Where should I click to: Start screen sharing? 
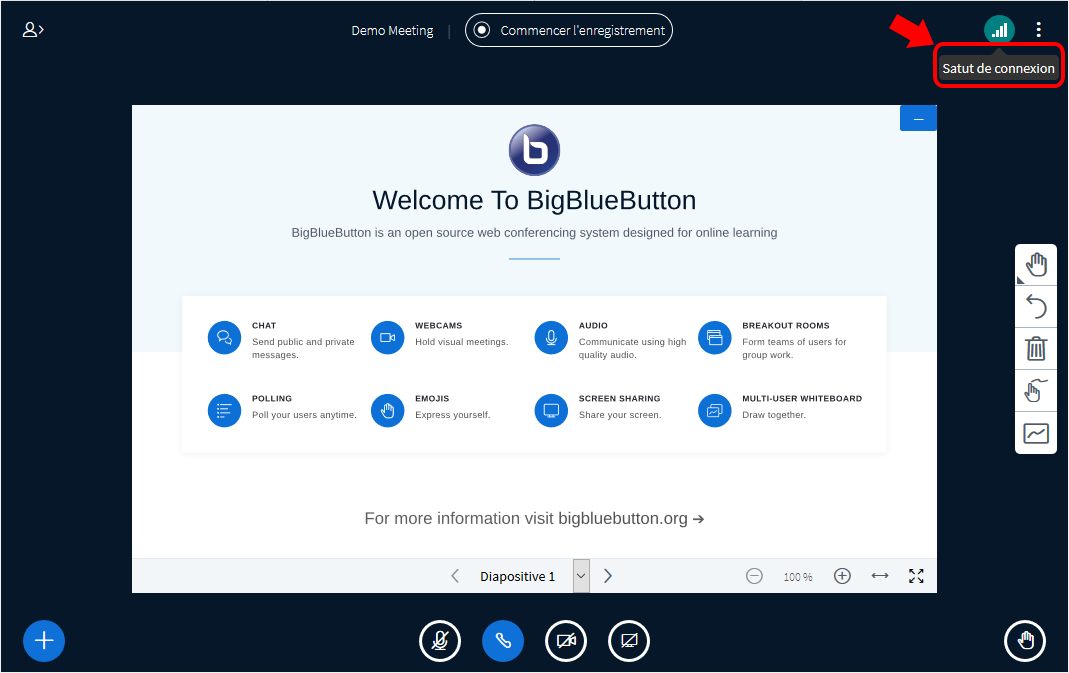tap(629, 641)
